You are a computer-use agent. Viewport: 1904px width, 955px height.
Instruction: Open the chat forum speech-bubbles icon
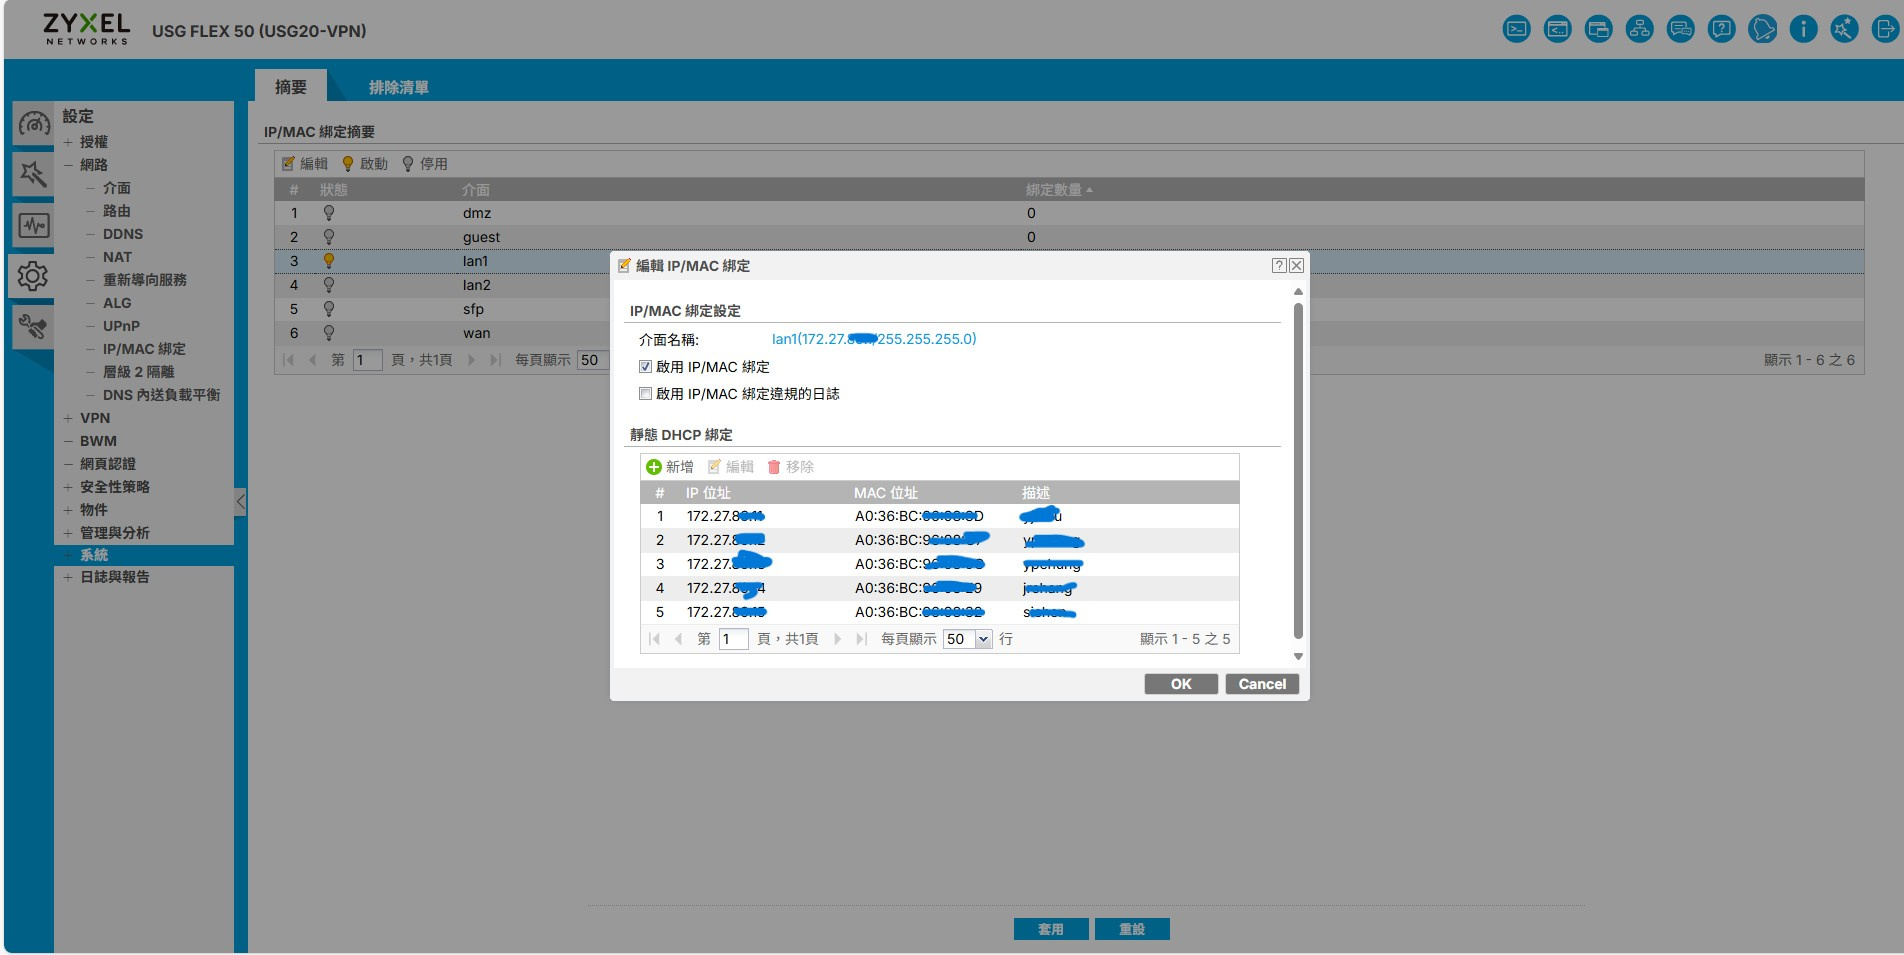[1680, 29]
